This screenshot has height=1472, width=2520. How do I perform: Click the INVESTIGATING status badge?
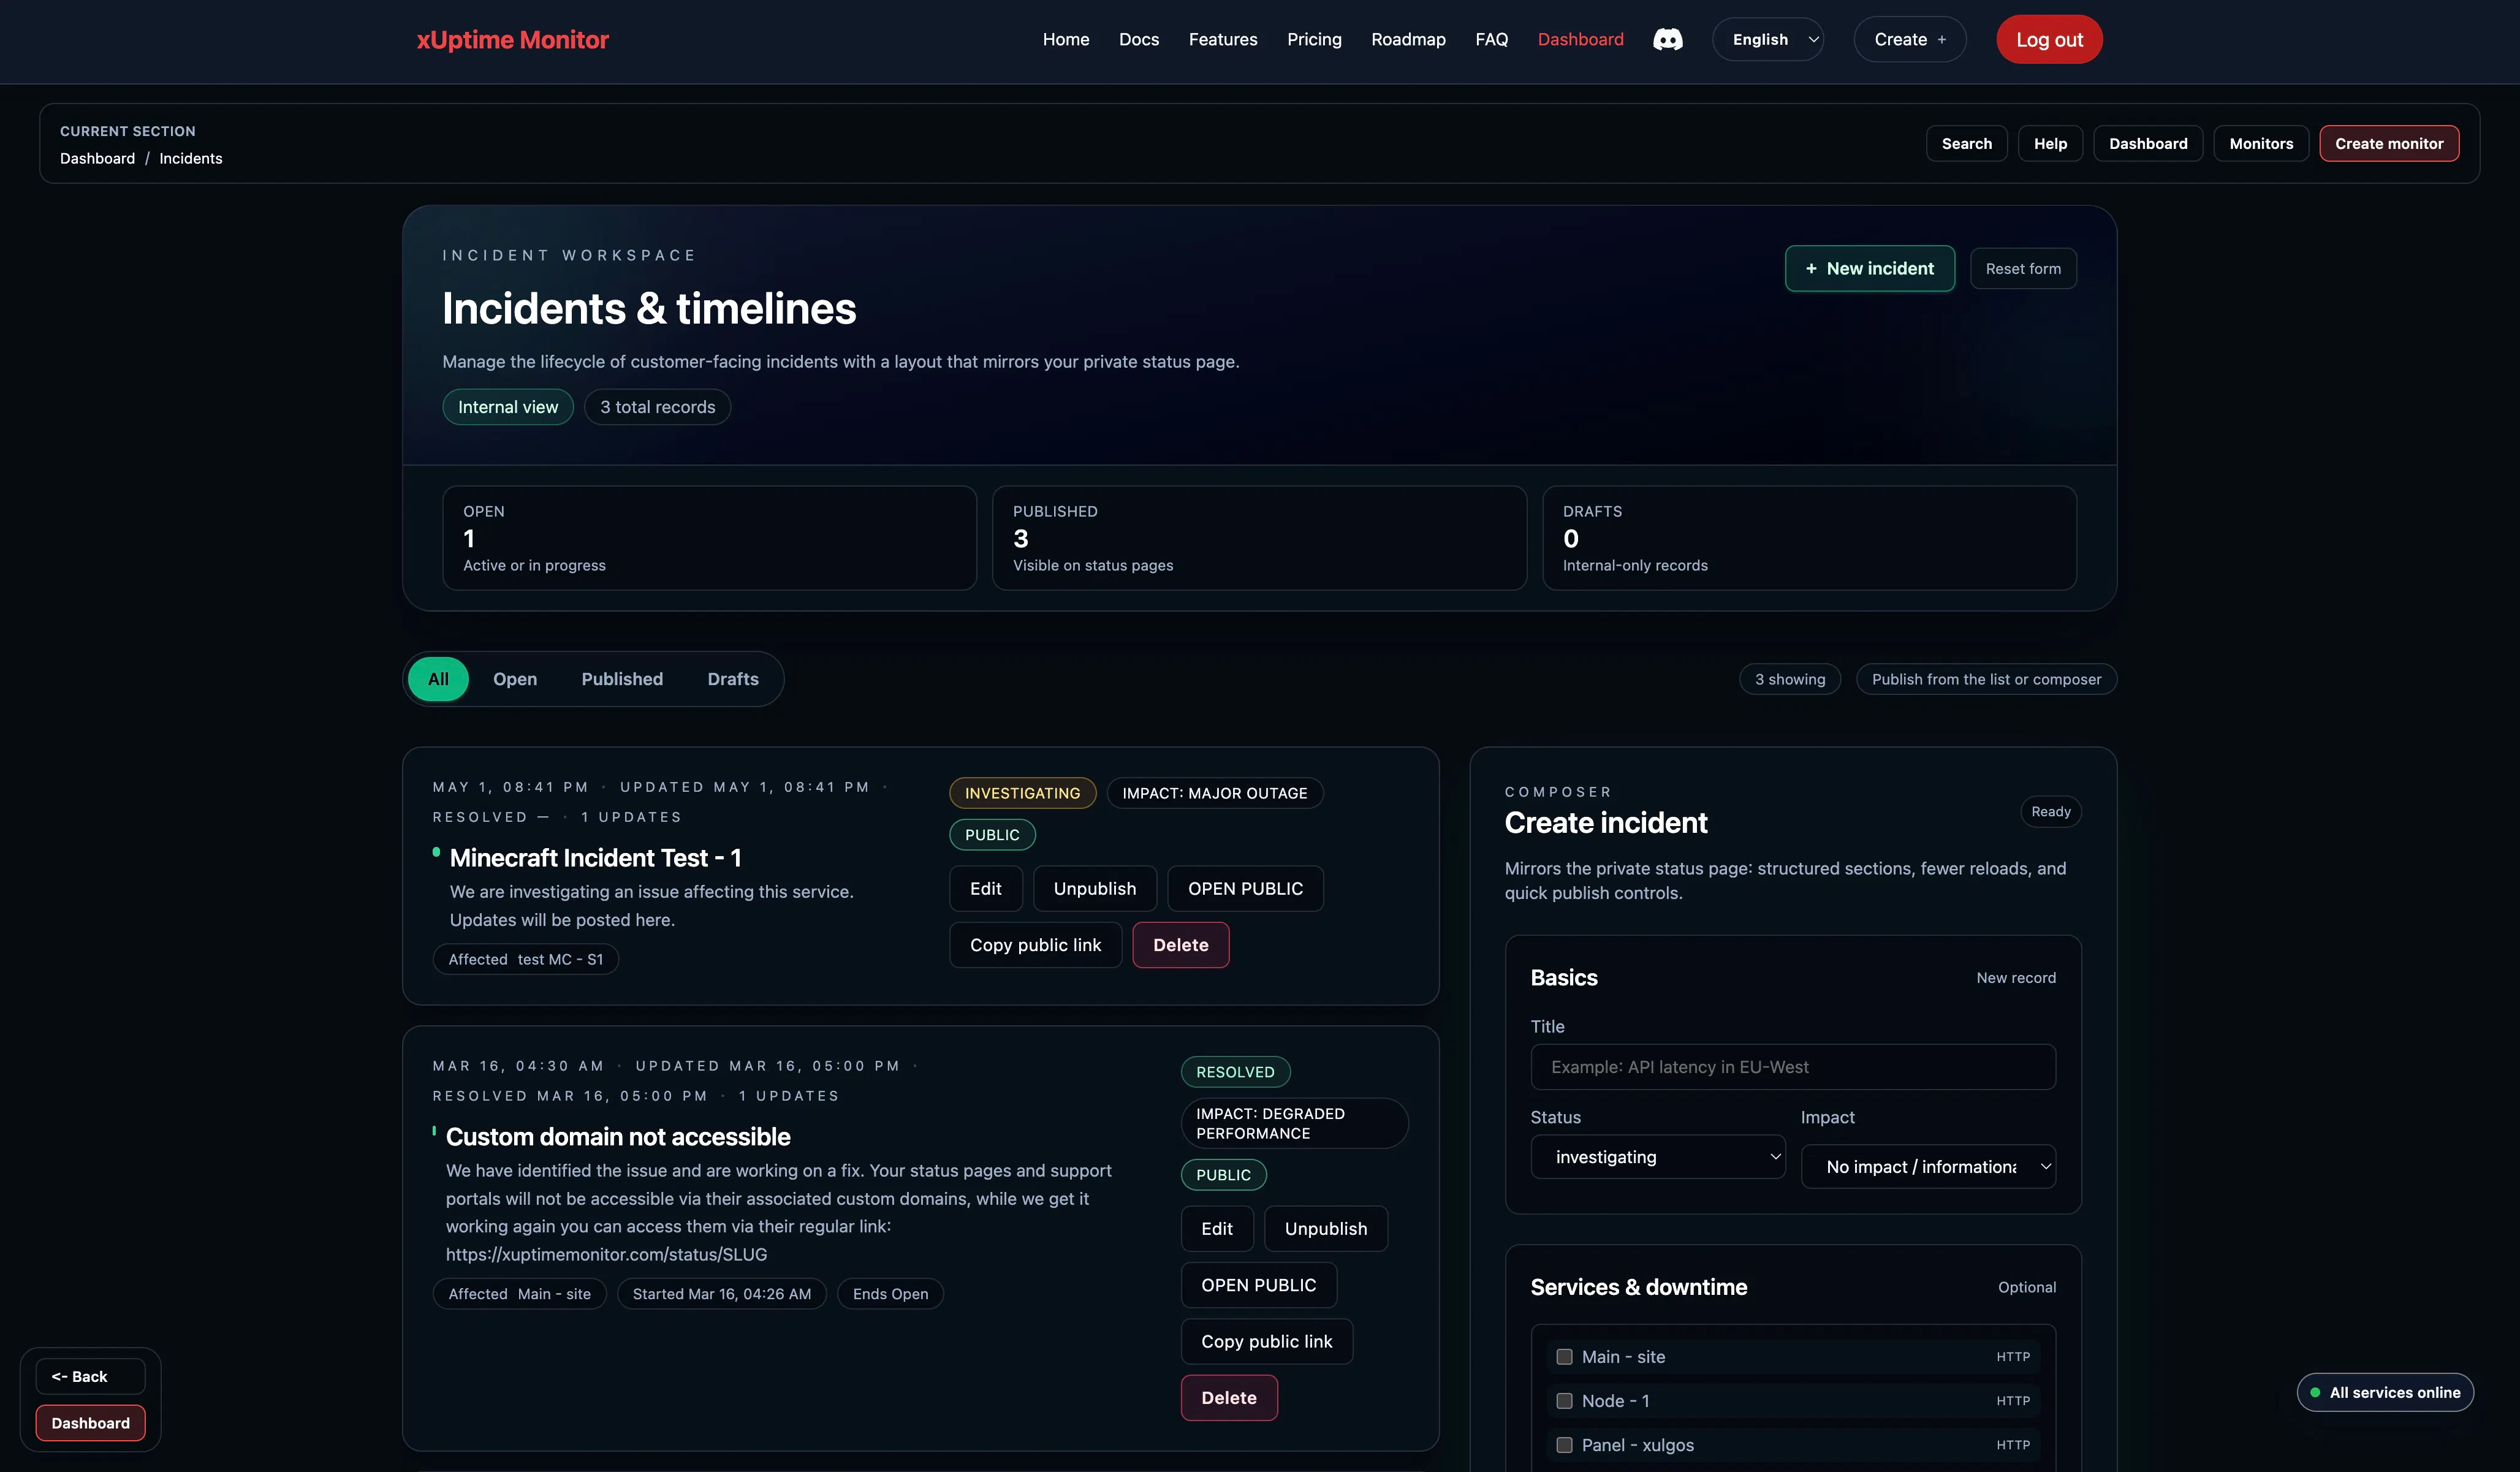click(x=1022, y=793)
